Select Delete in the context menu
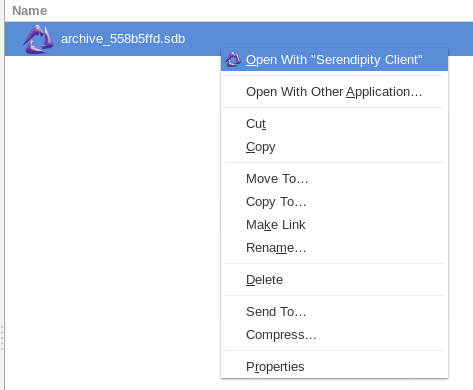This screenshot has width=473, height=390. point(334,280)
